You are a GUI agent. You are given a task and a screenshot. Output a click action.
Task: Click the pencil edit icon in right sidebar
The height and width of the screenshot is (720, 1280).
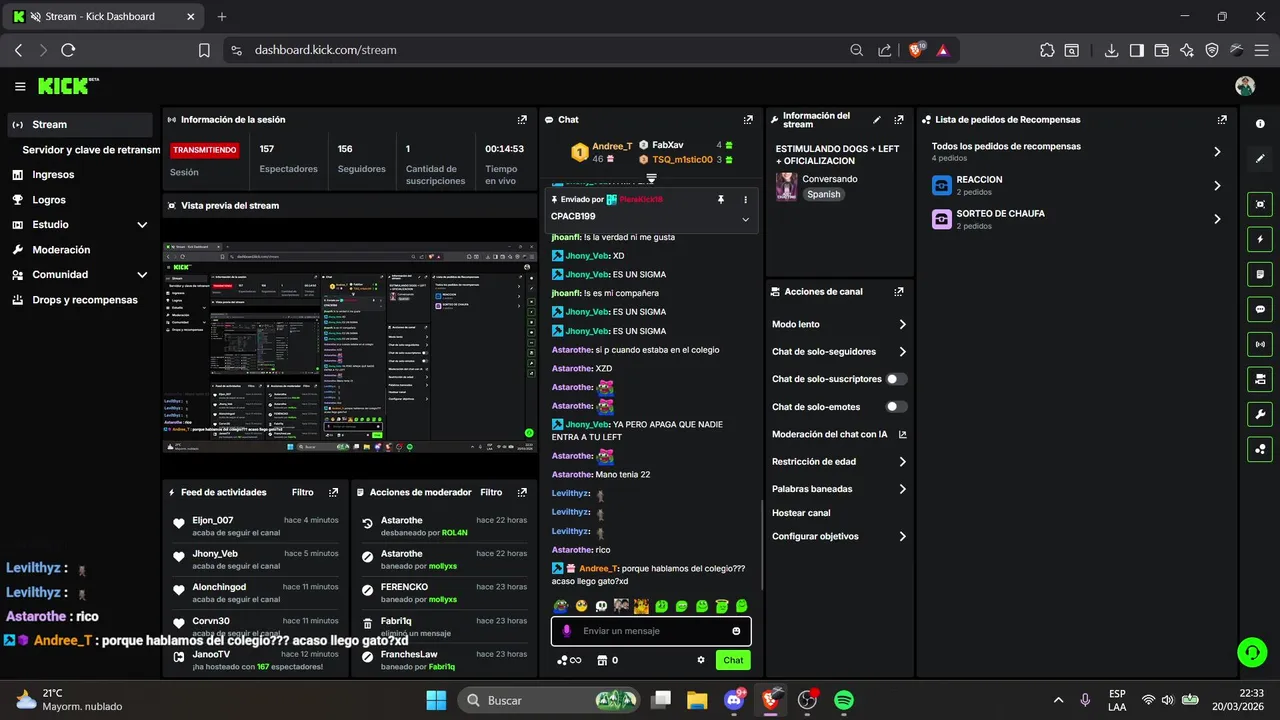(x=1260, y=158)
